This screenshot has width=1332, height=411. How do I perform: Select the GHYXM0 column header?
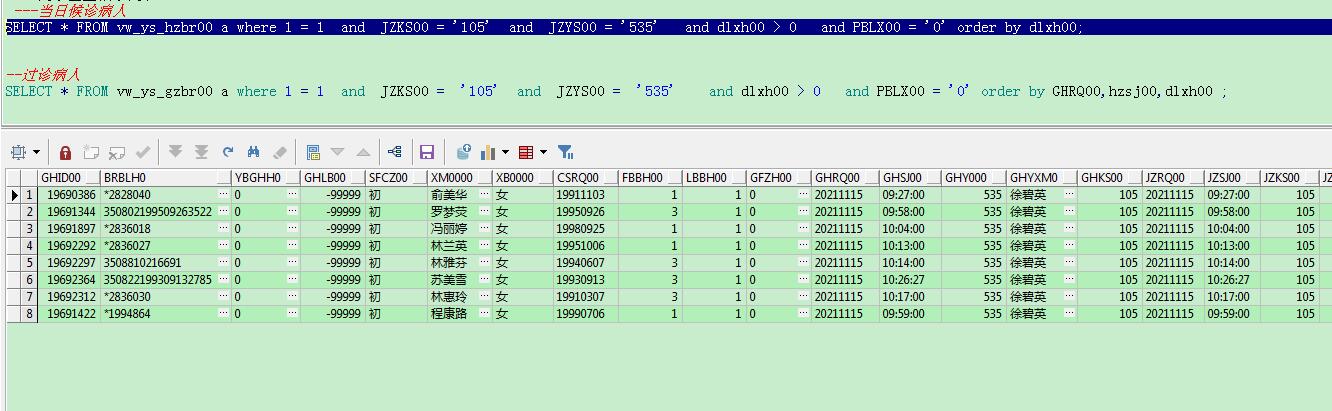tap(1041, 178)
